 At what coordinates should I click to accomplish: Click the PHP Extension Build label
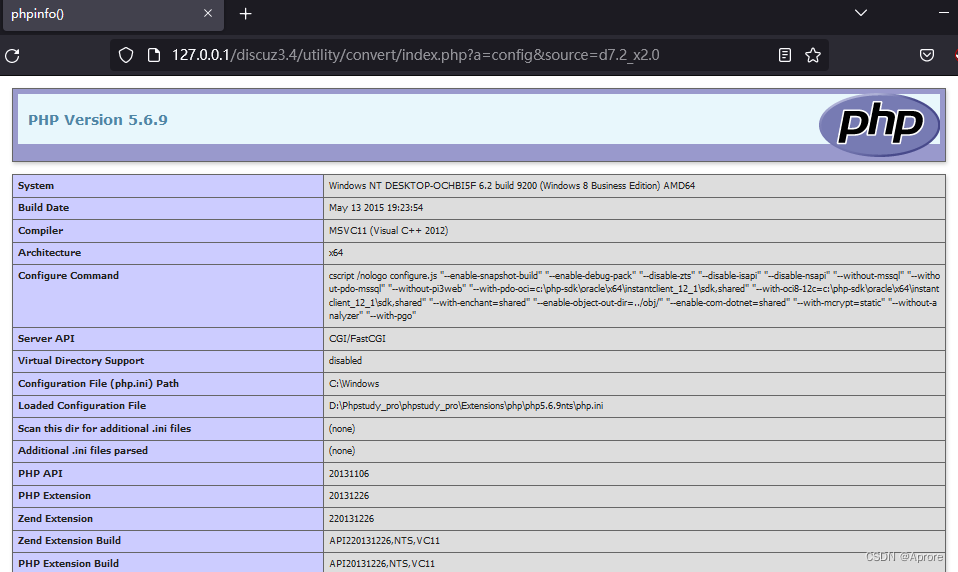(68, 563)
